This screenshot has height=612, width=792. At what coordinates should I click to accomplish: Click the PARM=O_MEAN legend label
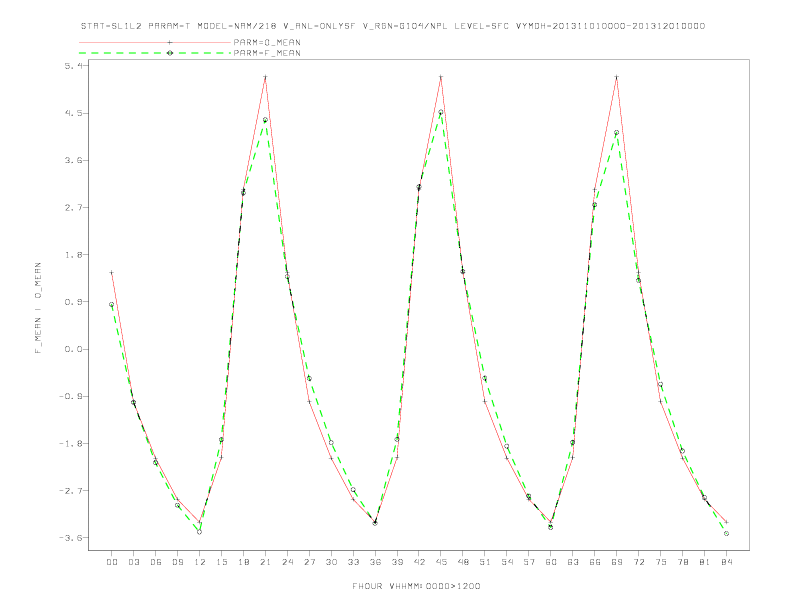pos(267,42)
